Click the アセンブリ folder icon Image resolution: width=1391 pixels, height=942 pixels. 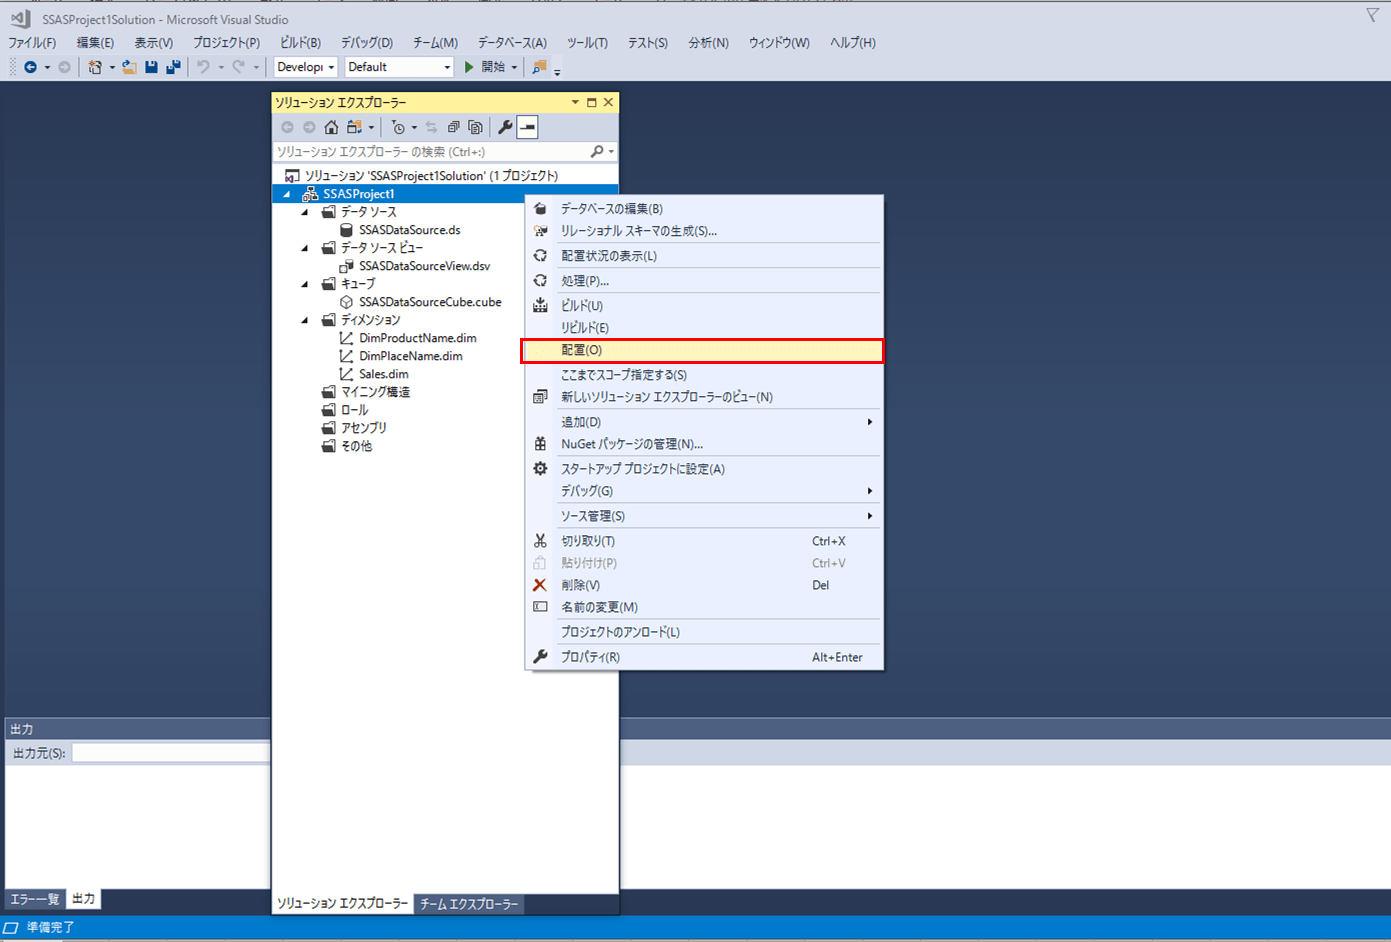[328, 428]
